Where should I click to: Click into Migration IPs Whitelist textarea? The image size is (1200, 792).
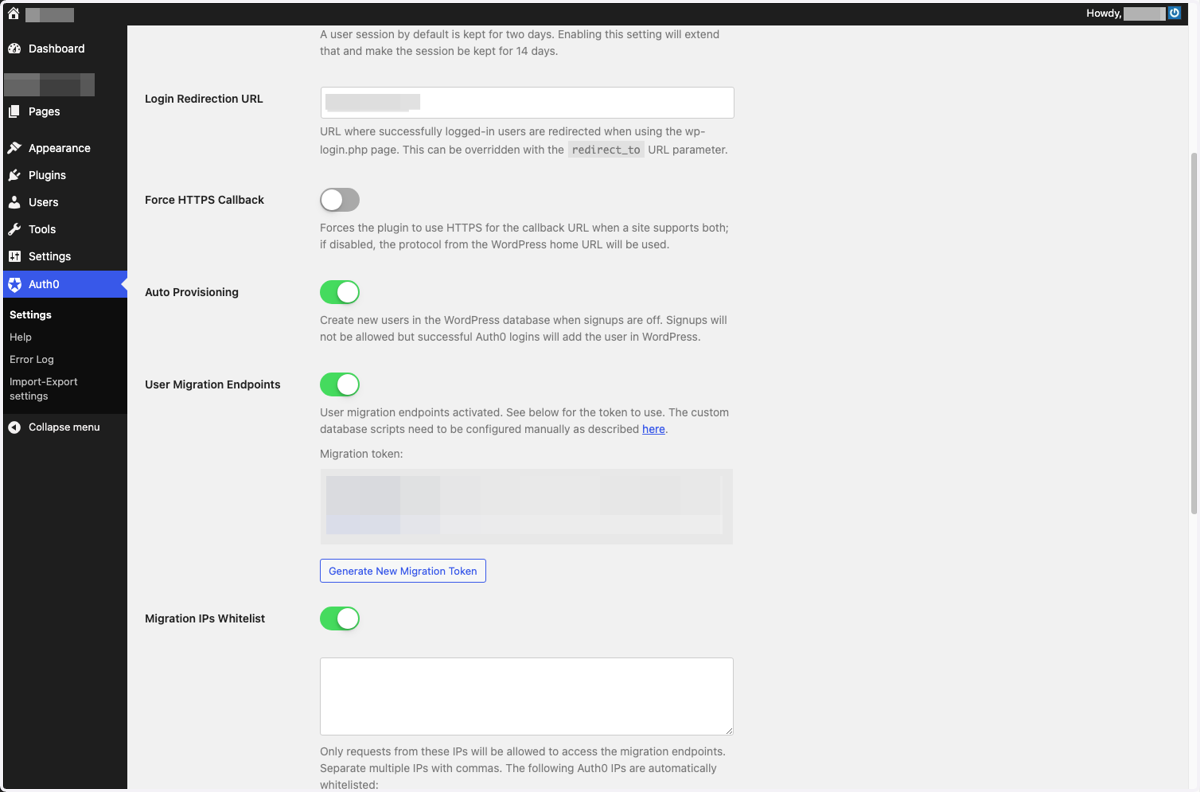527,696
